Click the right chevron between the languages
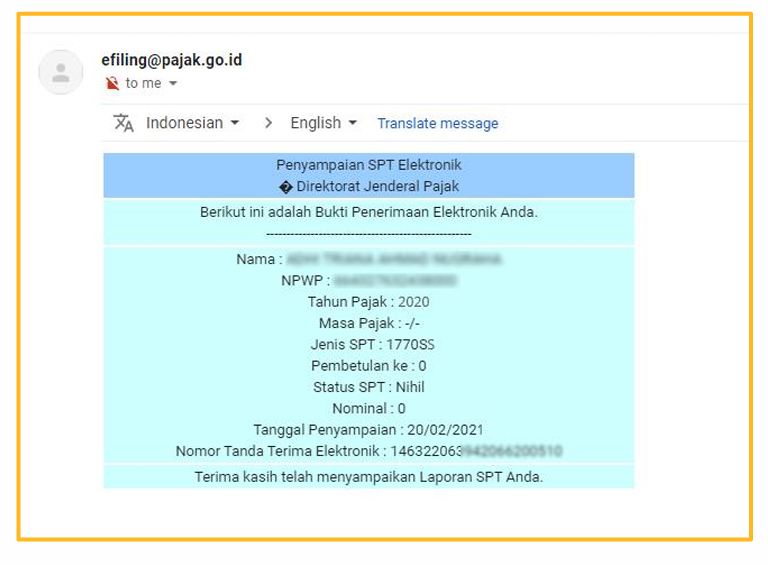The height and width of the screenshot is (565, 768). [268, 123]
